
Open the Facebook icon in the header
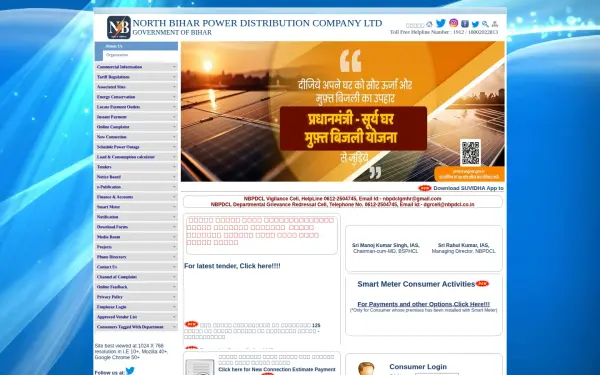(x=465, y=24)
